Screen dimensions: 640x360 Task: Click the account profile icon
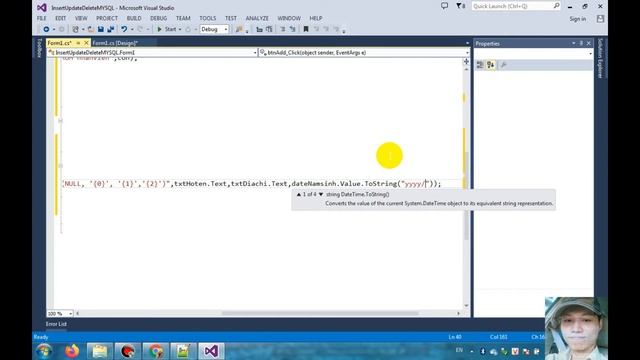pos(600,19)
